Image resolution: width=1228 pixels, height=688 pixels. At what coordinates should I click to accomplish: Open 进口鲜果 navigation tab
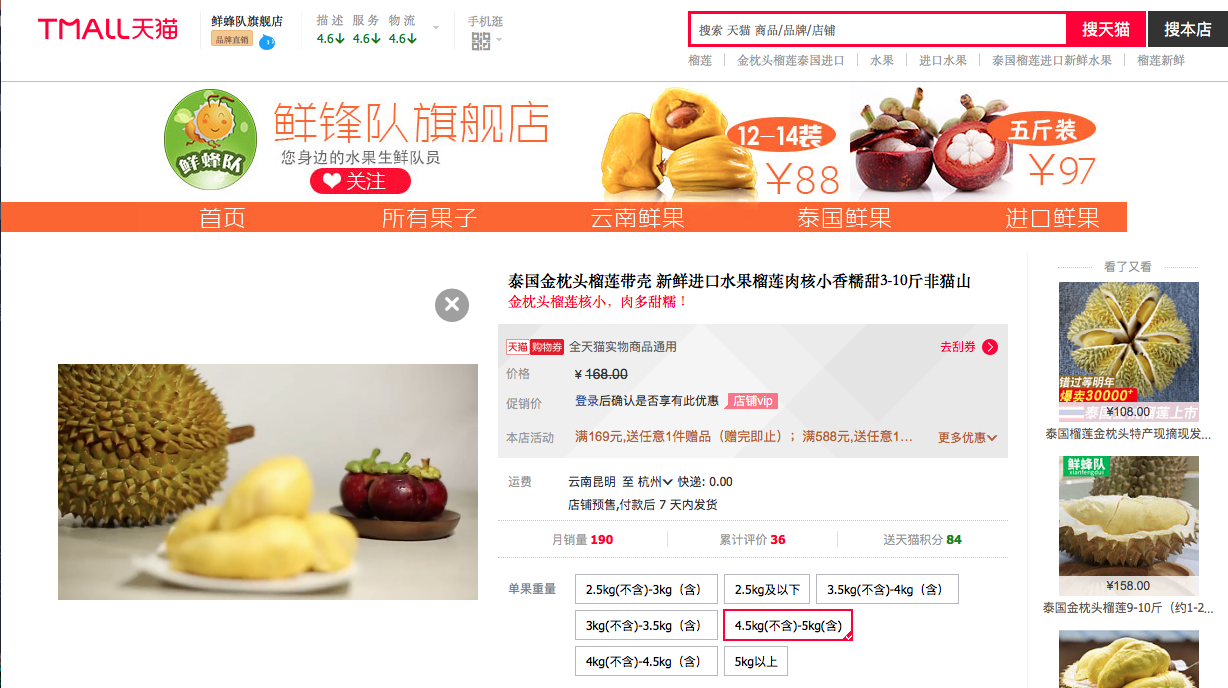coord(1052,218)
